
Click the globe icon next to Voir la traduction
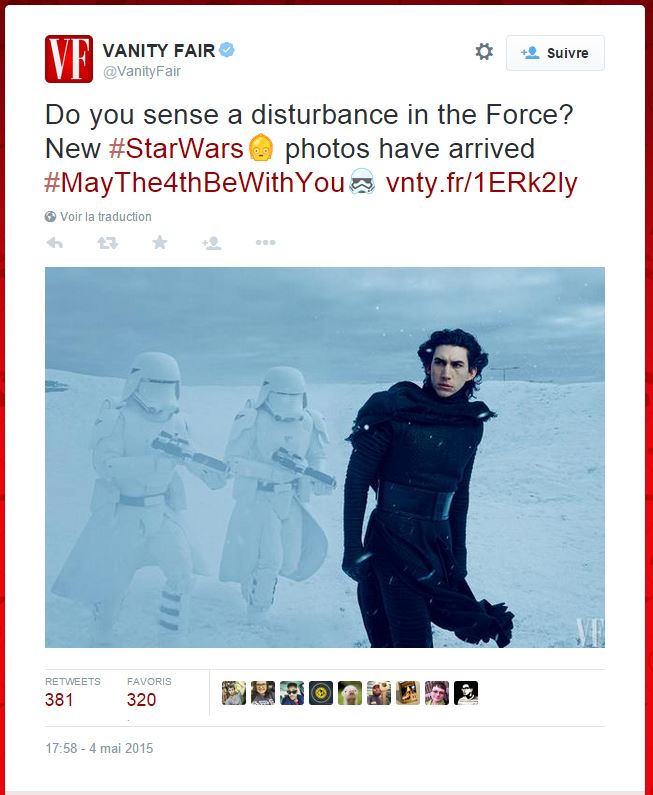pyautogui.click(x=50, y=216)
